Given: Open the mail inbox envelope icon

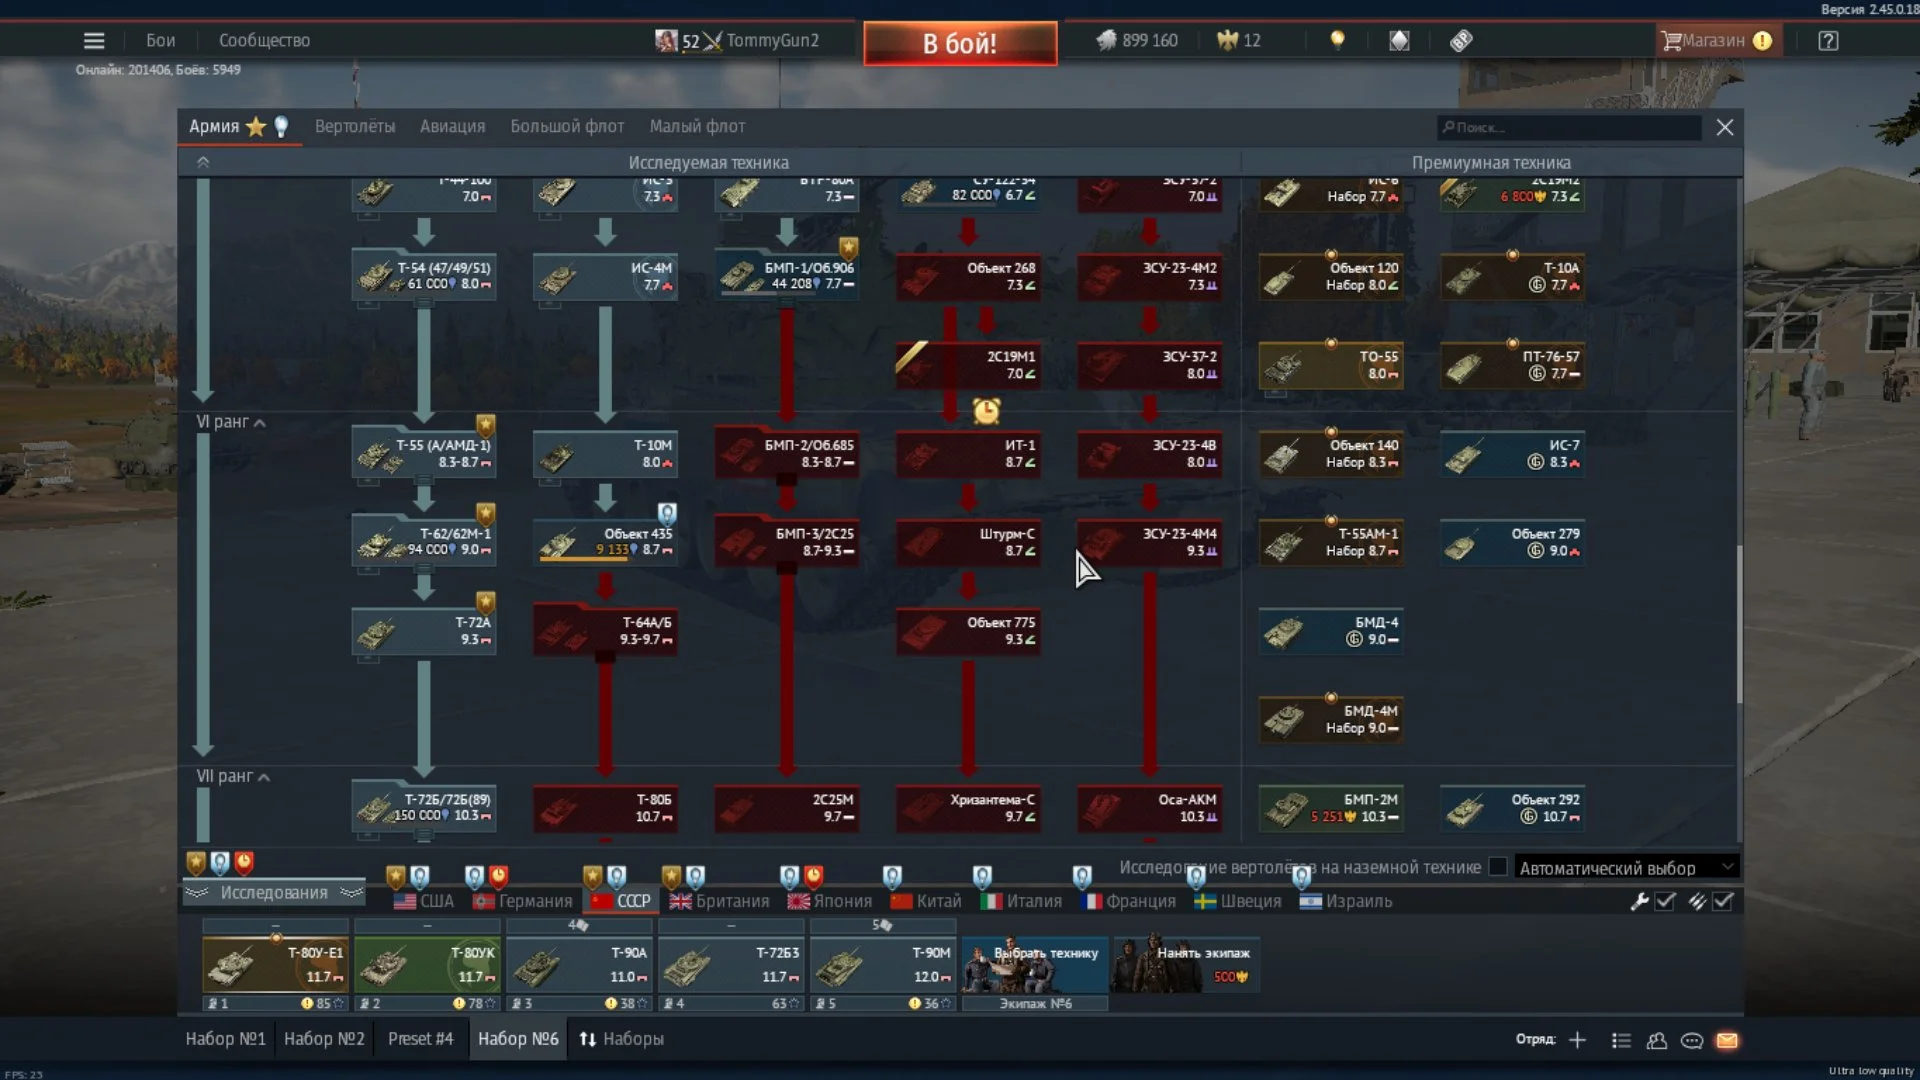Looking at the screenshot, I should (x=1727, y=1040).
